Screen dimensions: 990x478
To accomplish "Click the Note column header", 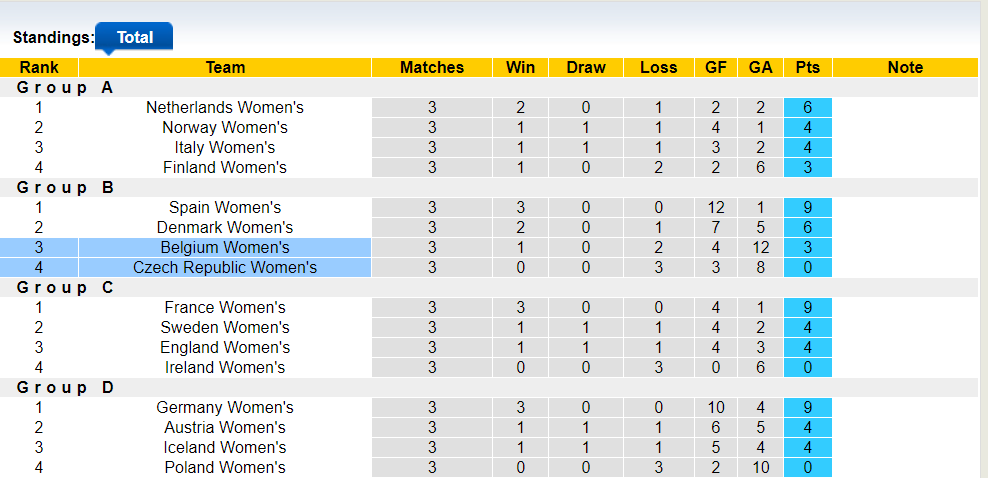I will [x=905, y=67].
